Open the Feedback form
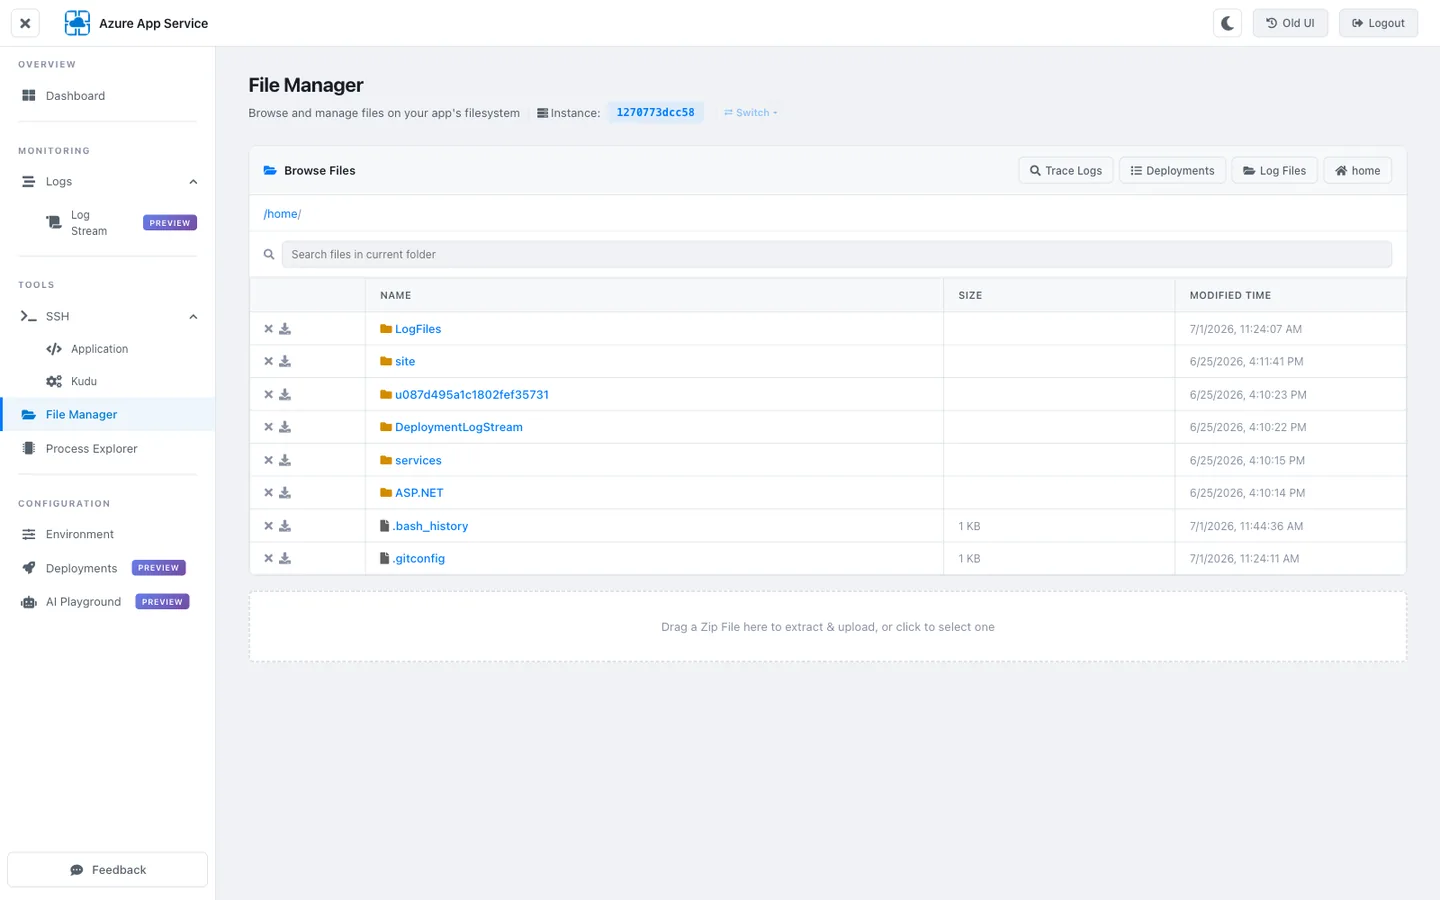The width and height of the screenshot is (1440, 900). (108, 870)
